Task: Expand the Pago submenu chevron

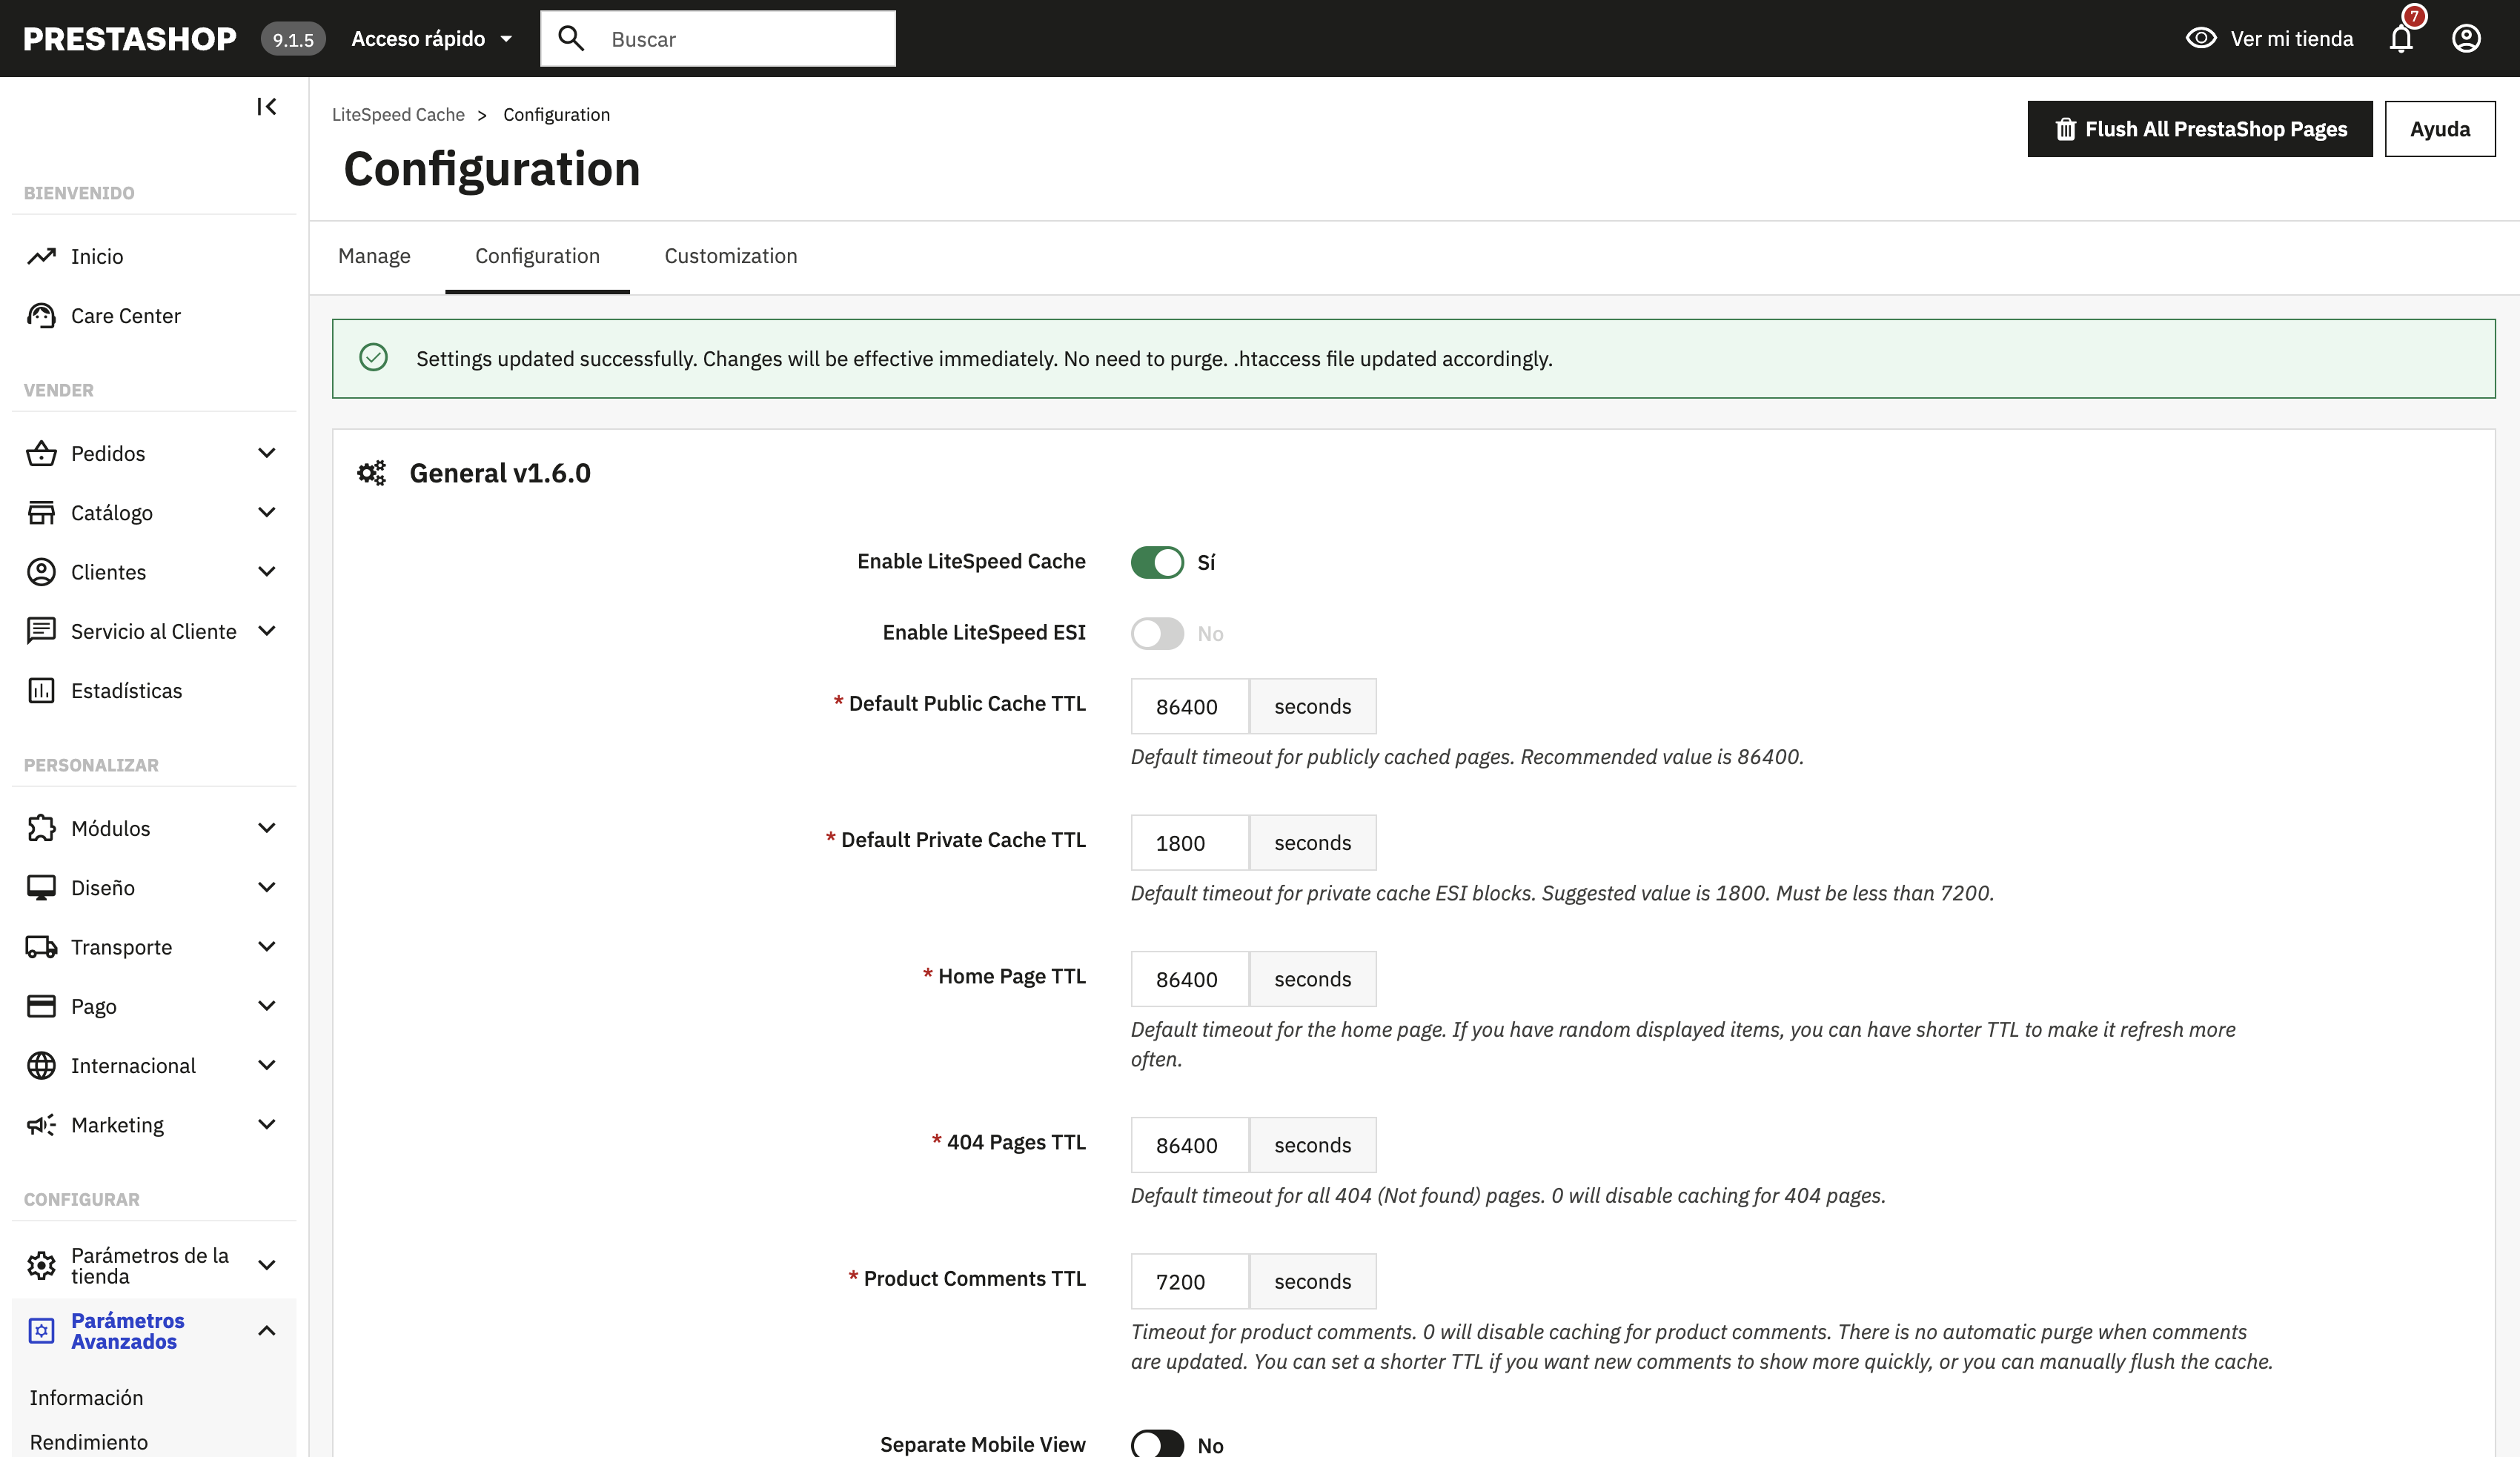Action: pos(266,1006)
